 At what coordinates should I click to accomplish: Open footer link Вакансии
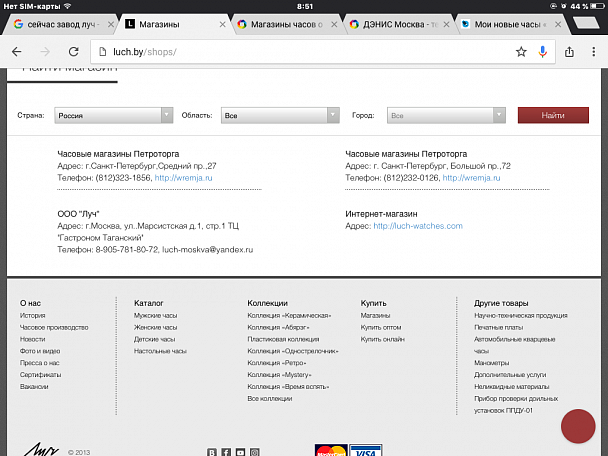(x=34, y=386)
